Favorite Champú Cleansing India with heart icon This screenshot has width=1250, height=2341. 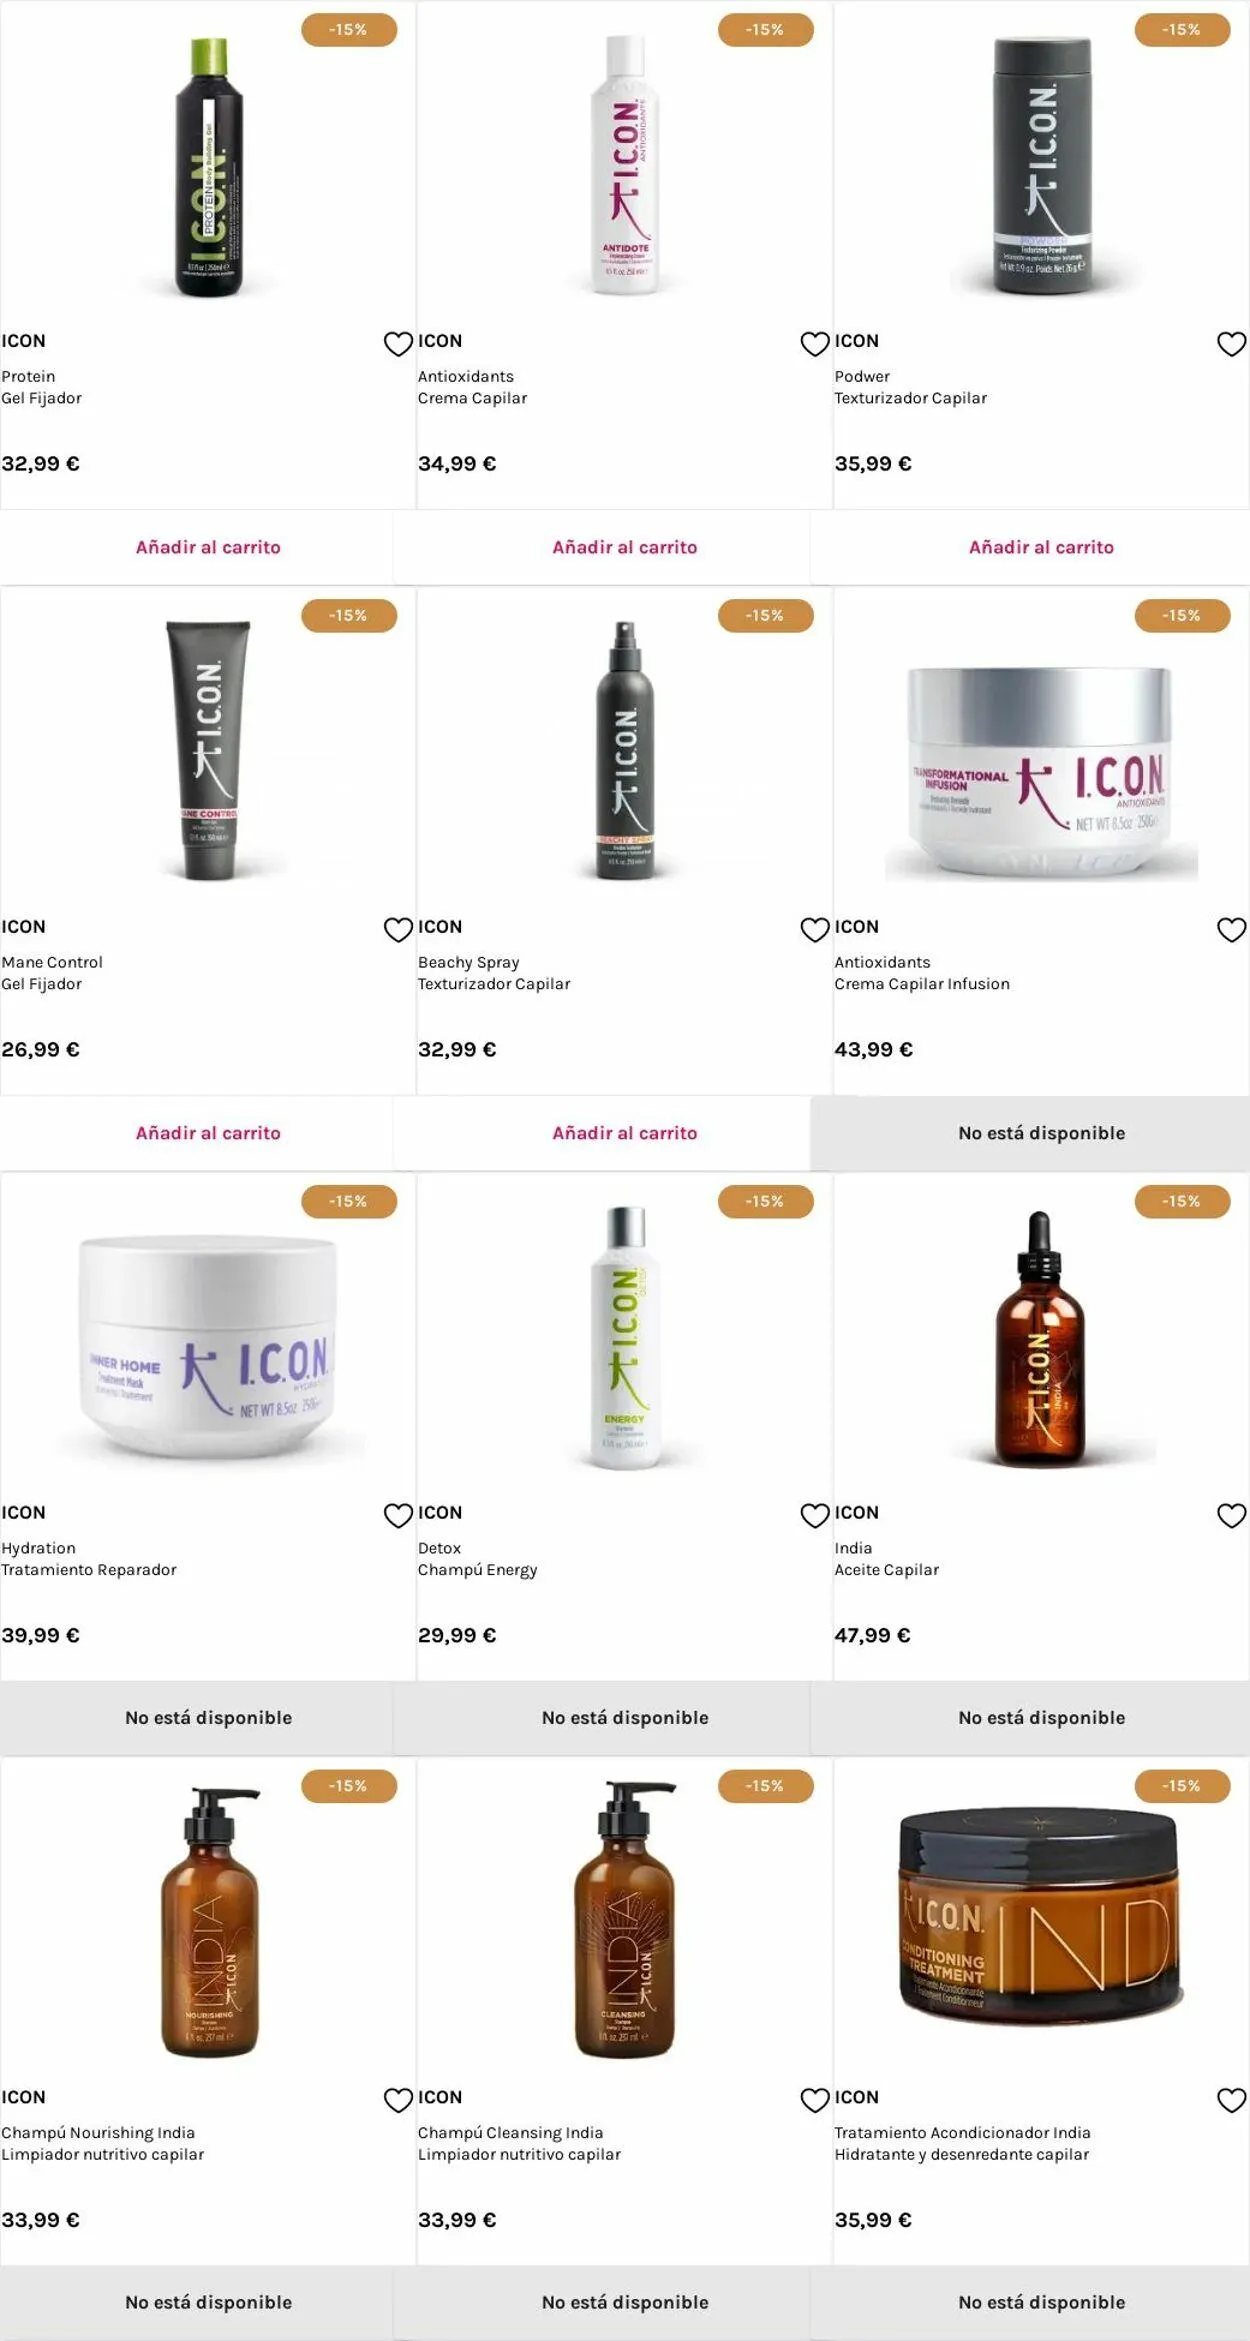[815, 2100]
